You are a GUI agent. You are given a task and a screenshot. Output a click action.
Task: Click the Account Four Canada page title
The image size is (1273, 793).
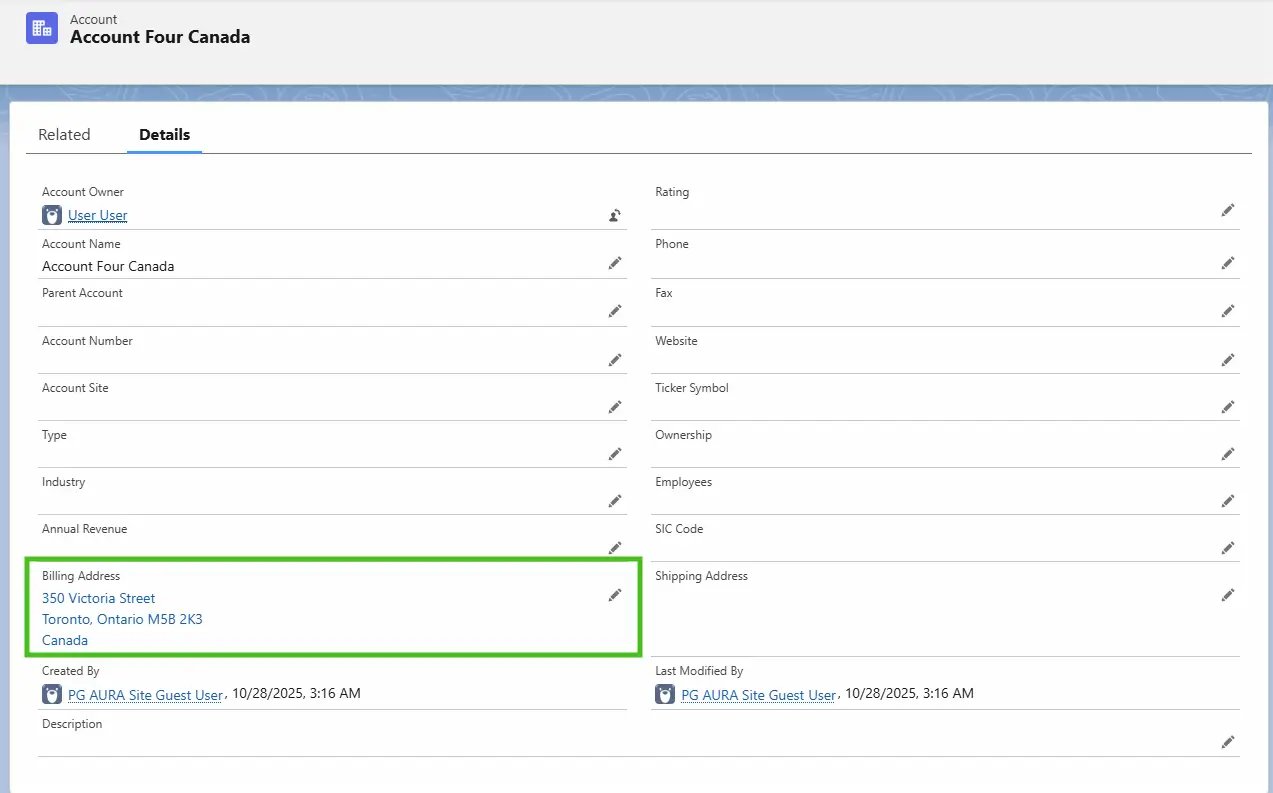(x=160, y=37)
